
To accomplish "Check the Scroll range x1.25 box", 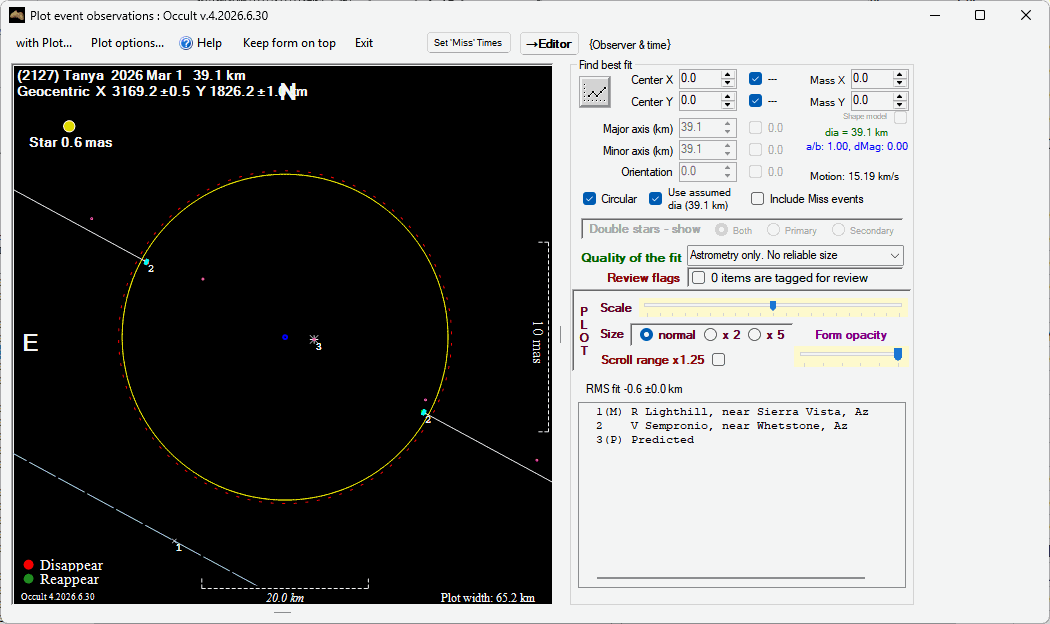I will pos(719,360).
